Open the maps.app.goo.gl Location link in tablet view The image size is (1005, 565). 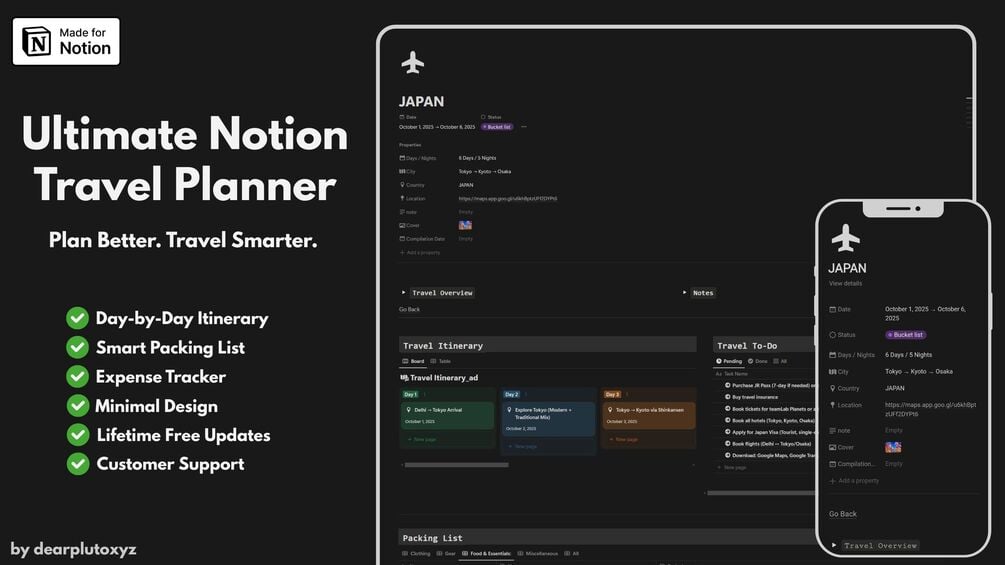coord(508,199)
